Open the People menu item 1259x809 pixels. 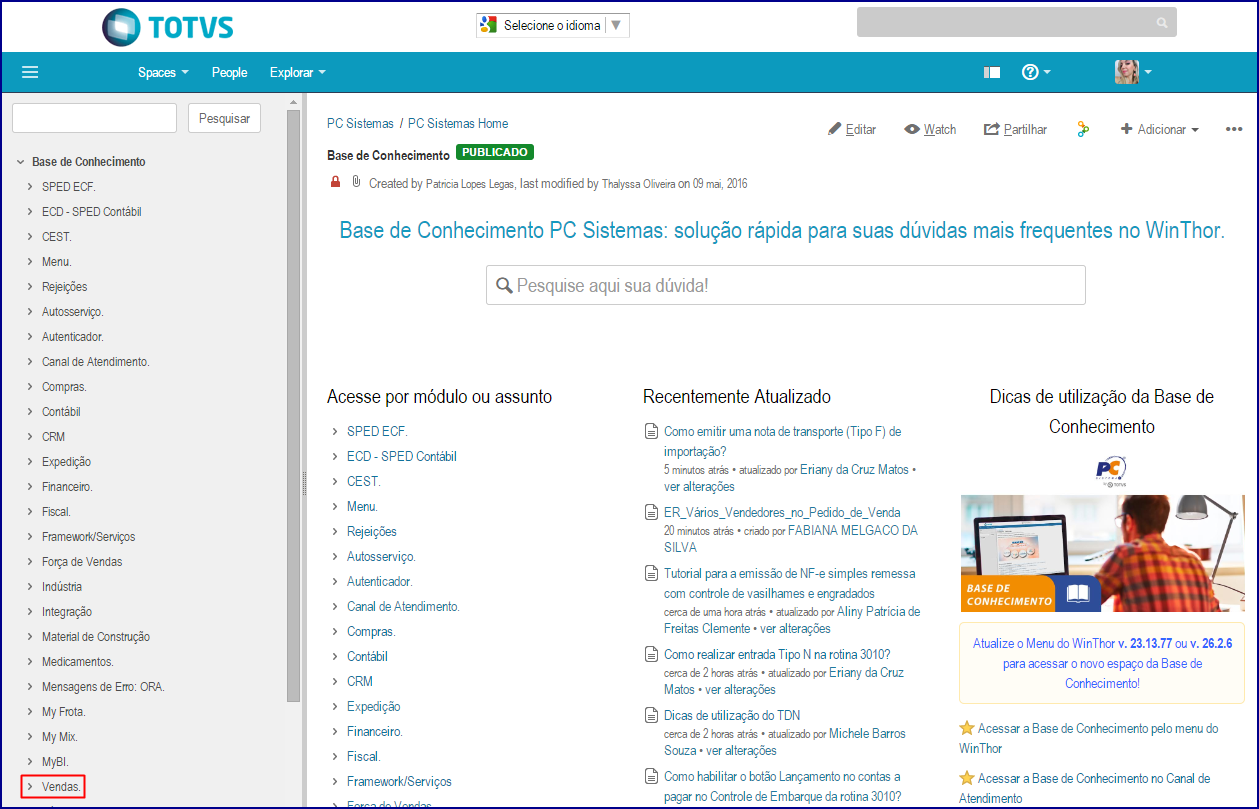tap(229, 72)
